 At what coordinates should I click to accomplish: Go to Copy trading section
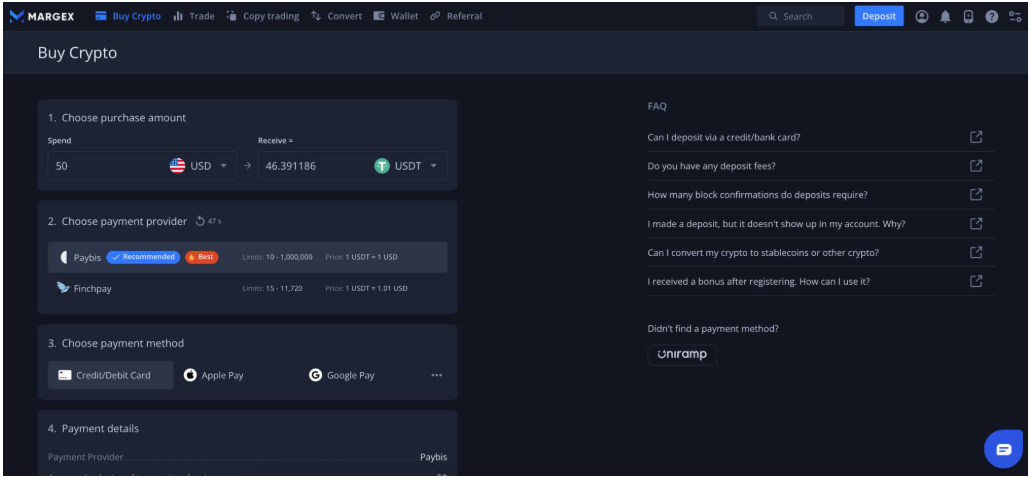pyautogui.click(x=263, y=16)
